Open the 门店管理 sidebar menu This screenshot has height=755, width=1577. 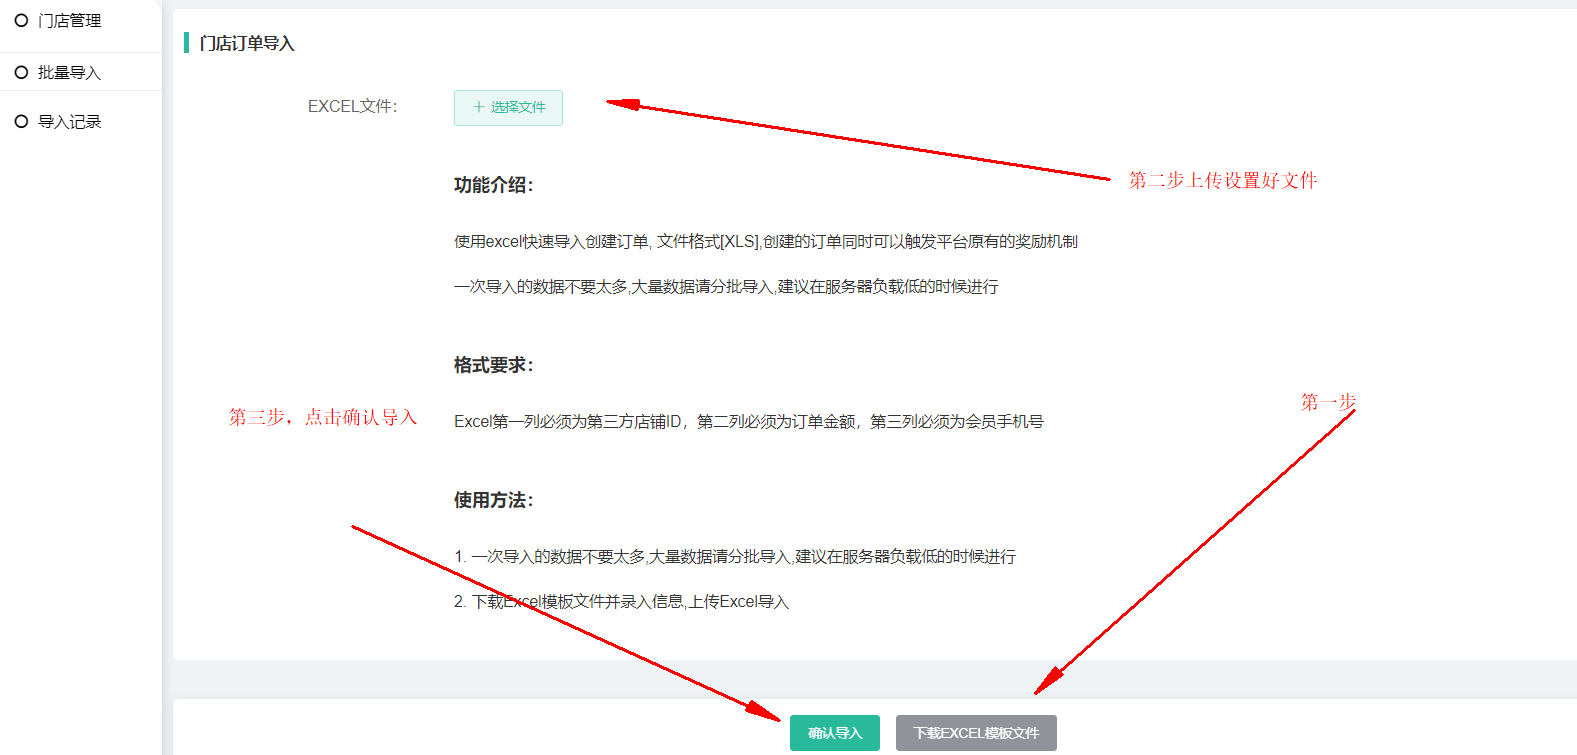(x=69, y=21)
